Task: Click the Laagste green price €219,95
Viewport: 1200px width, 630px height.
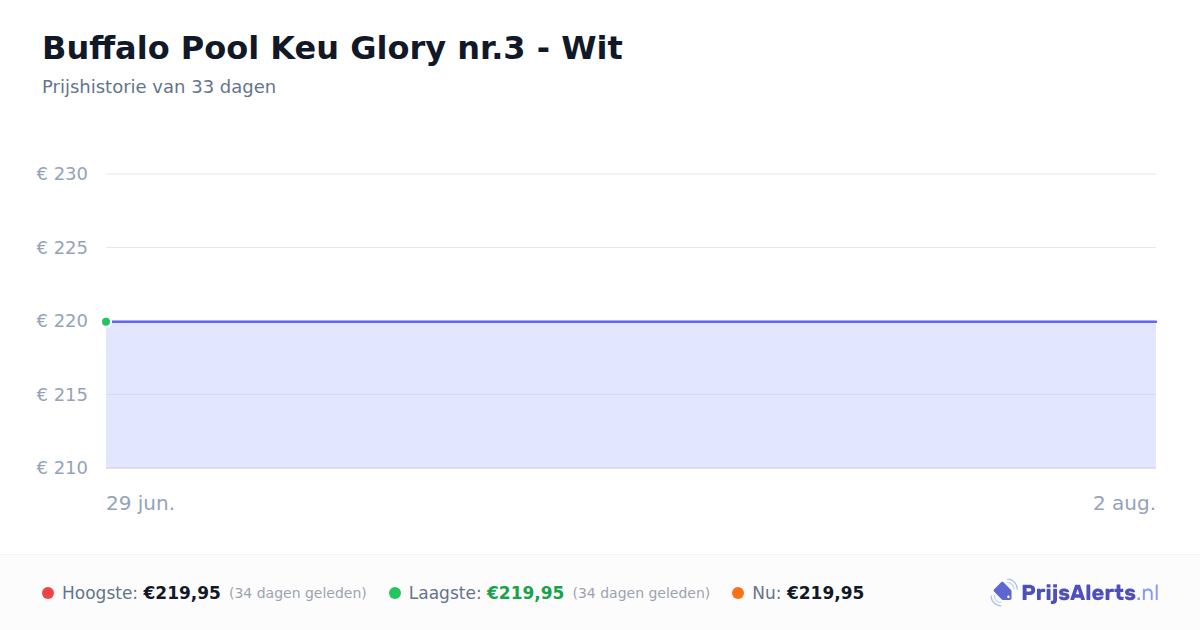Action: 525,593
